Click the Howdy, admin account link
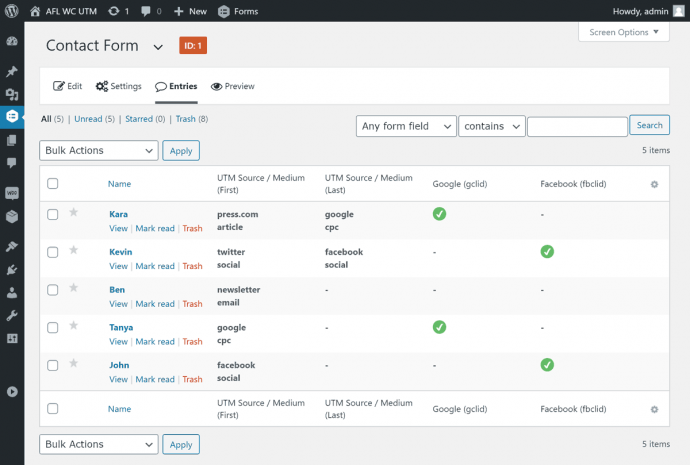Screen dimensions: 690x465 coord(640,11)
